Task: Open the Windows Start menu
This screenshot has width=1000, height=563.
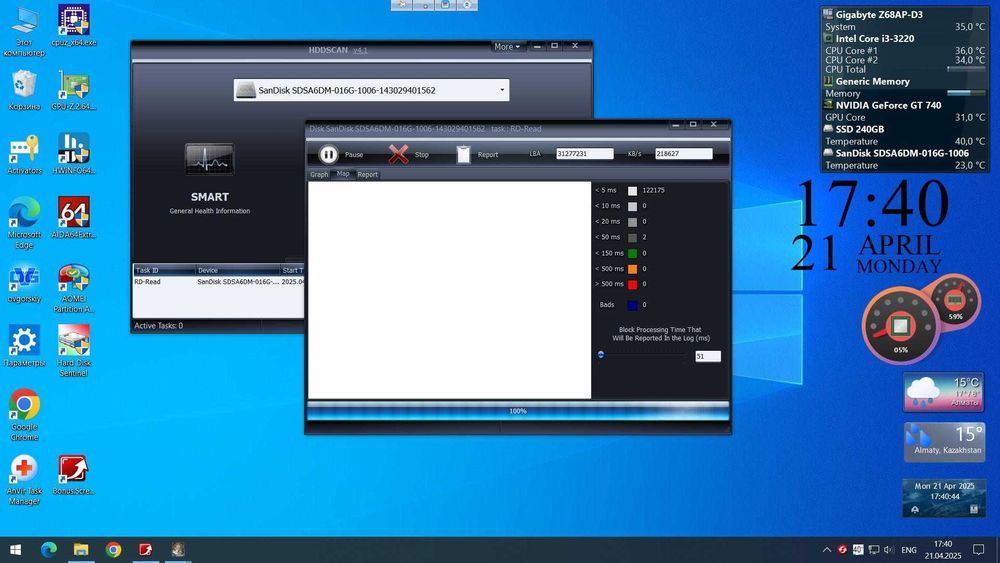Action: pos(16,550)
